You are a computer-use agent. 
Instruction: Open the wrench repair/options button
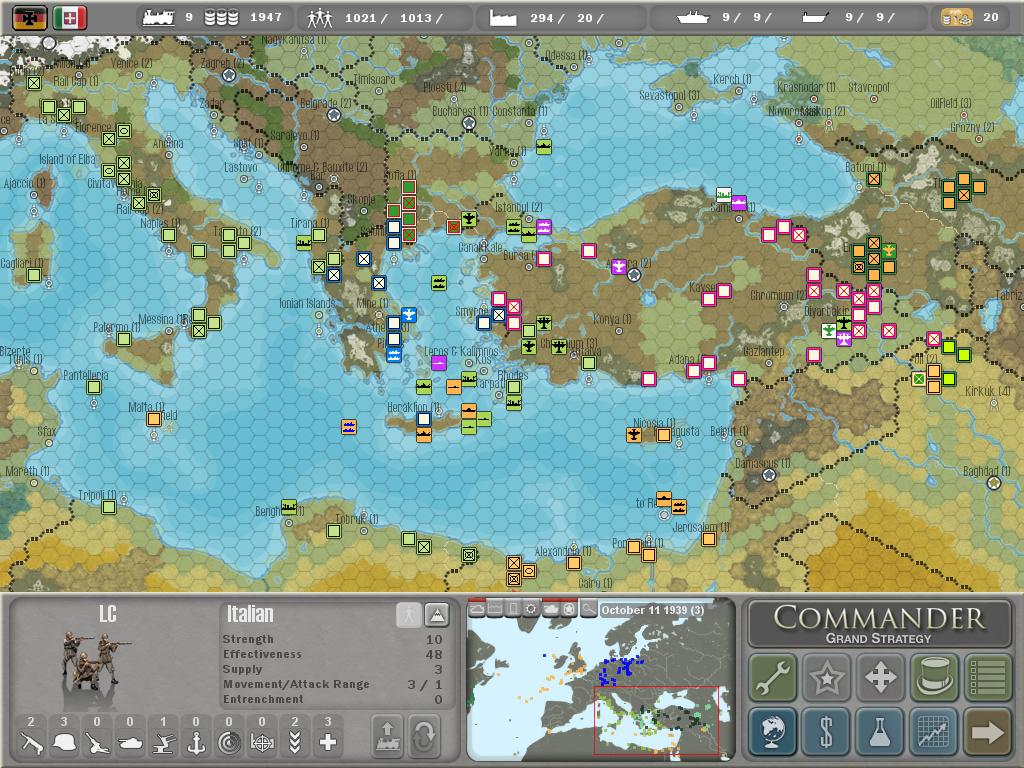click(773, 677)
